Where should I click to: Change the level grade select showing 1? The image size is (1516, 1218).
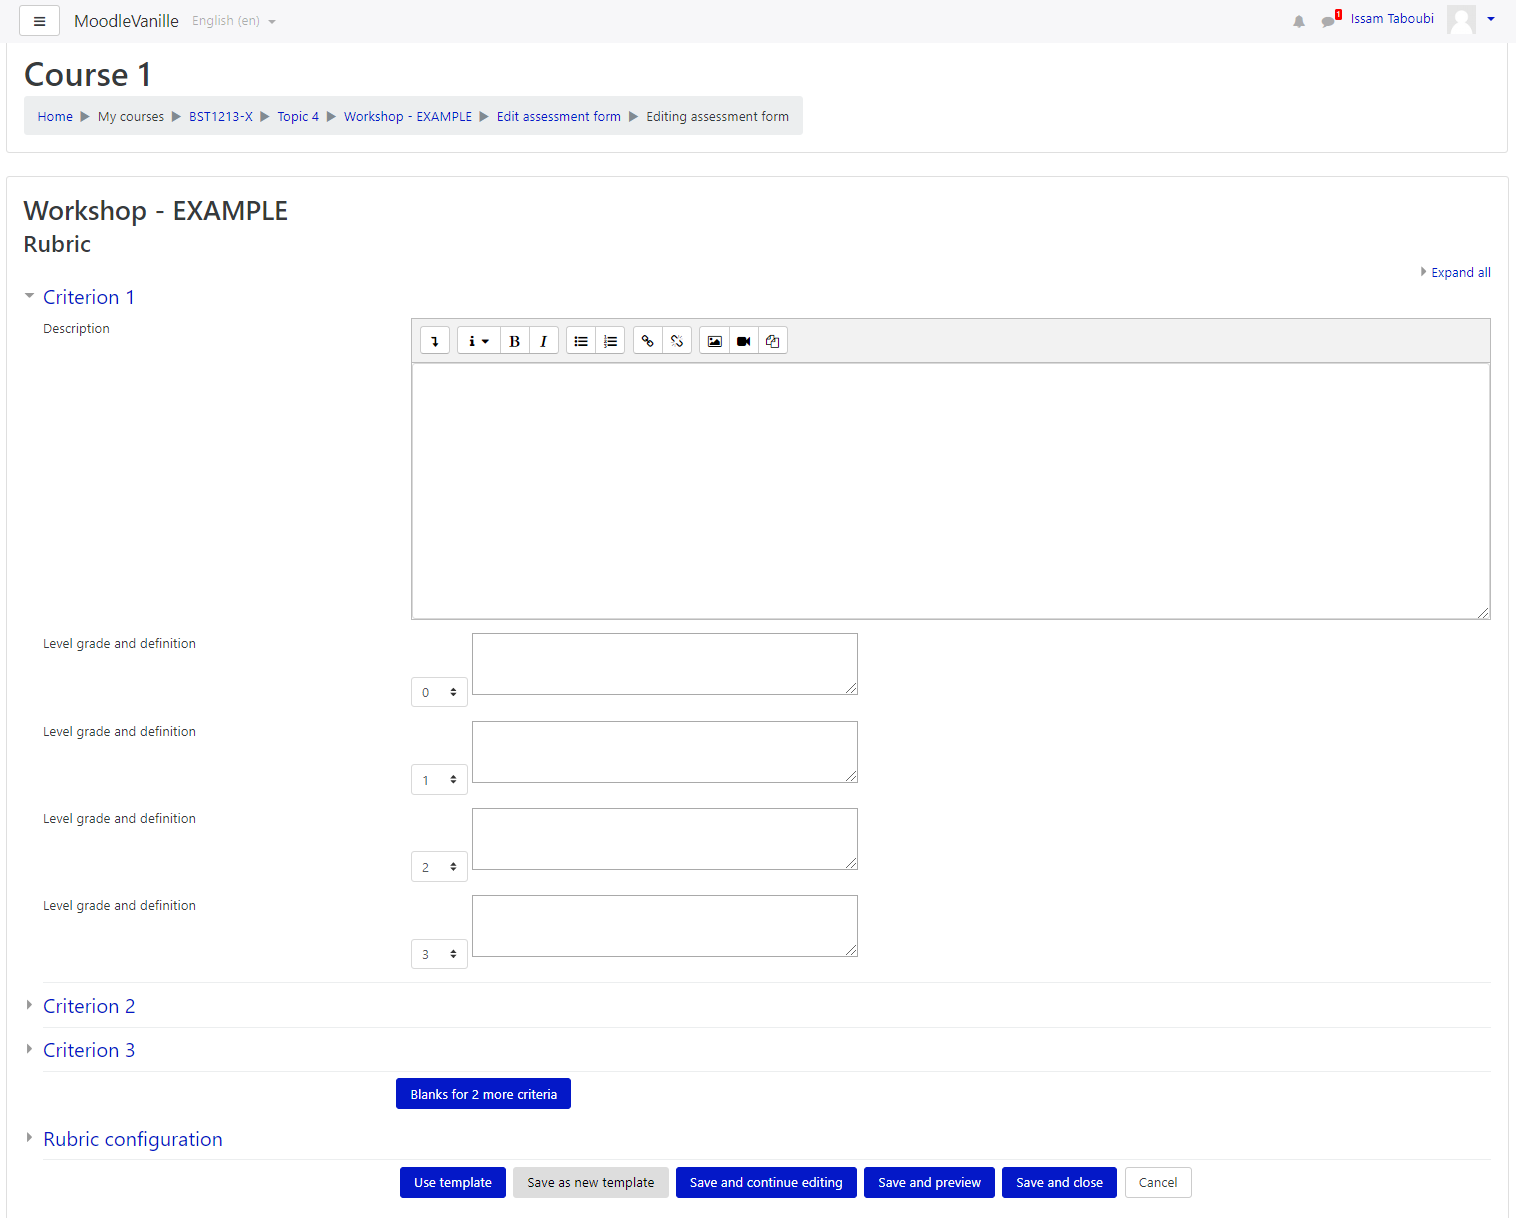[x=439, y=780]
